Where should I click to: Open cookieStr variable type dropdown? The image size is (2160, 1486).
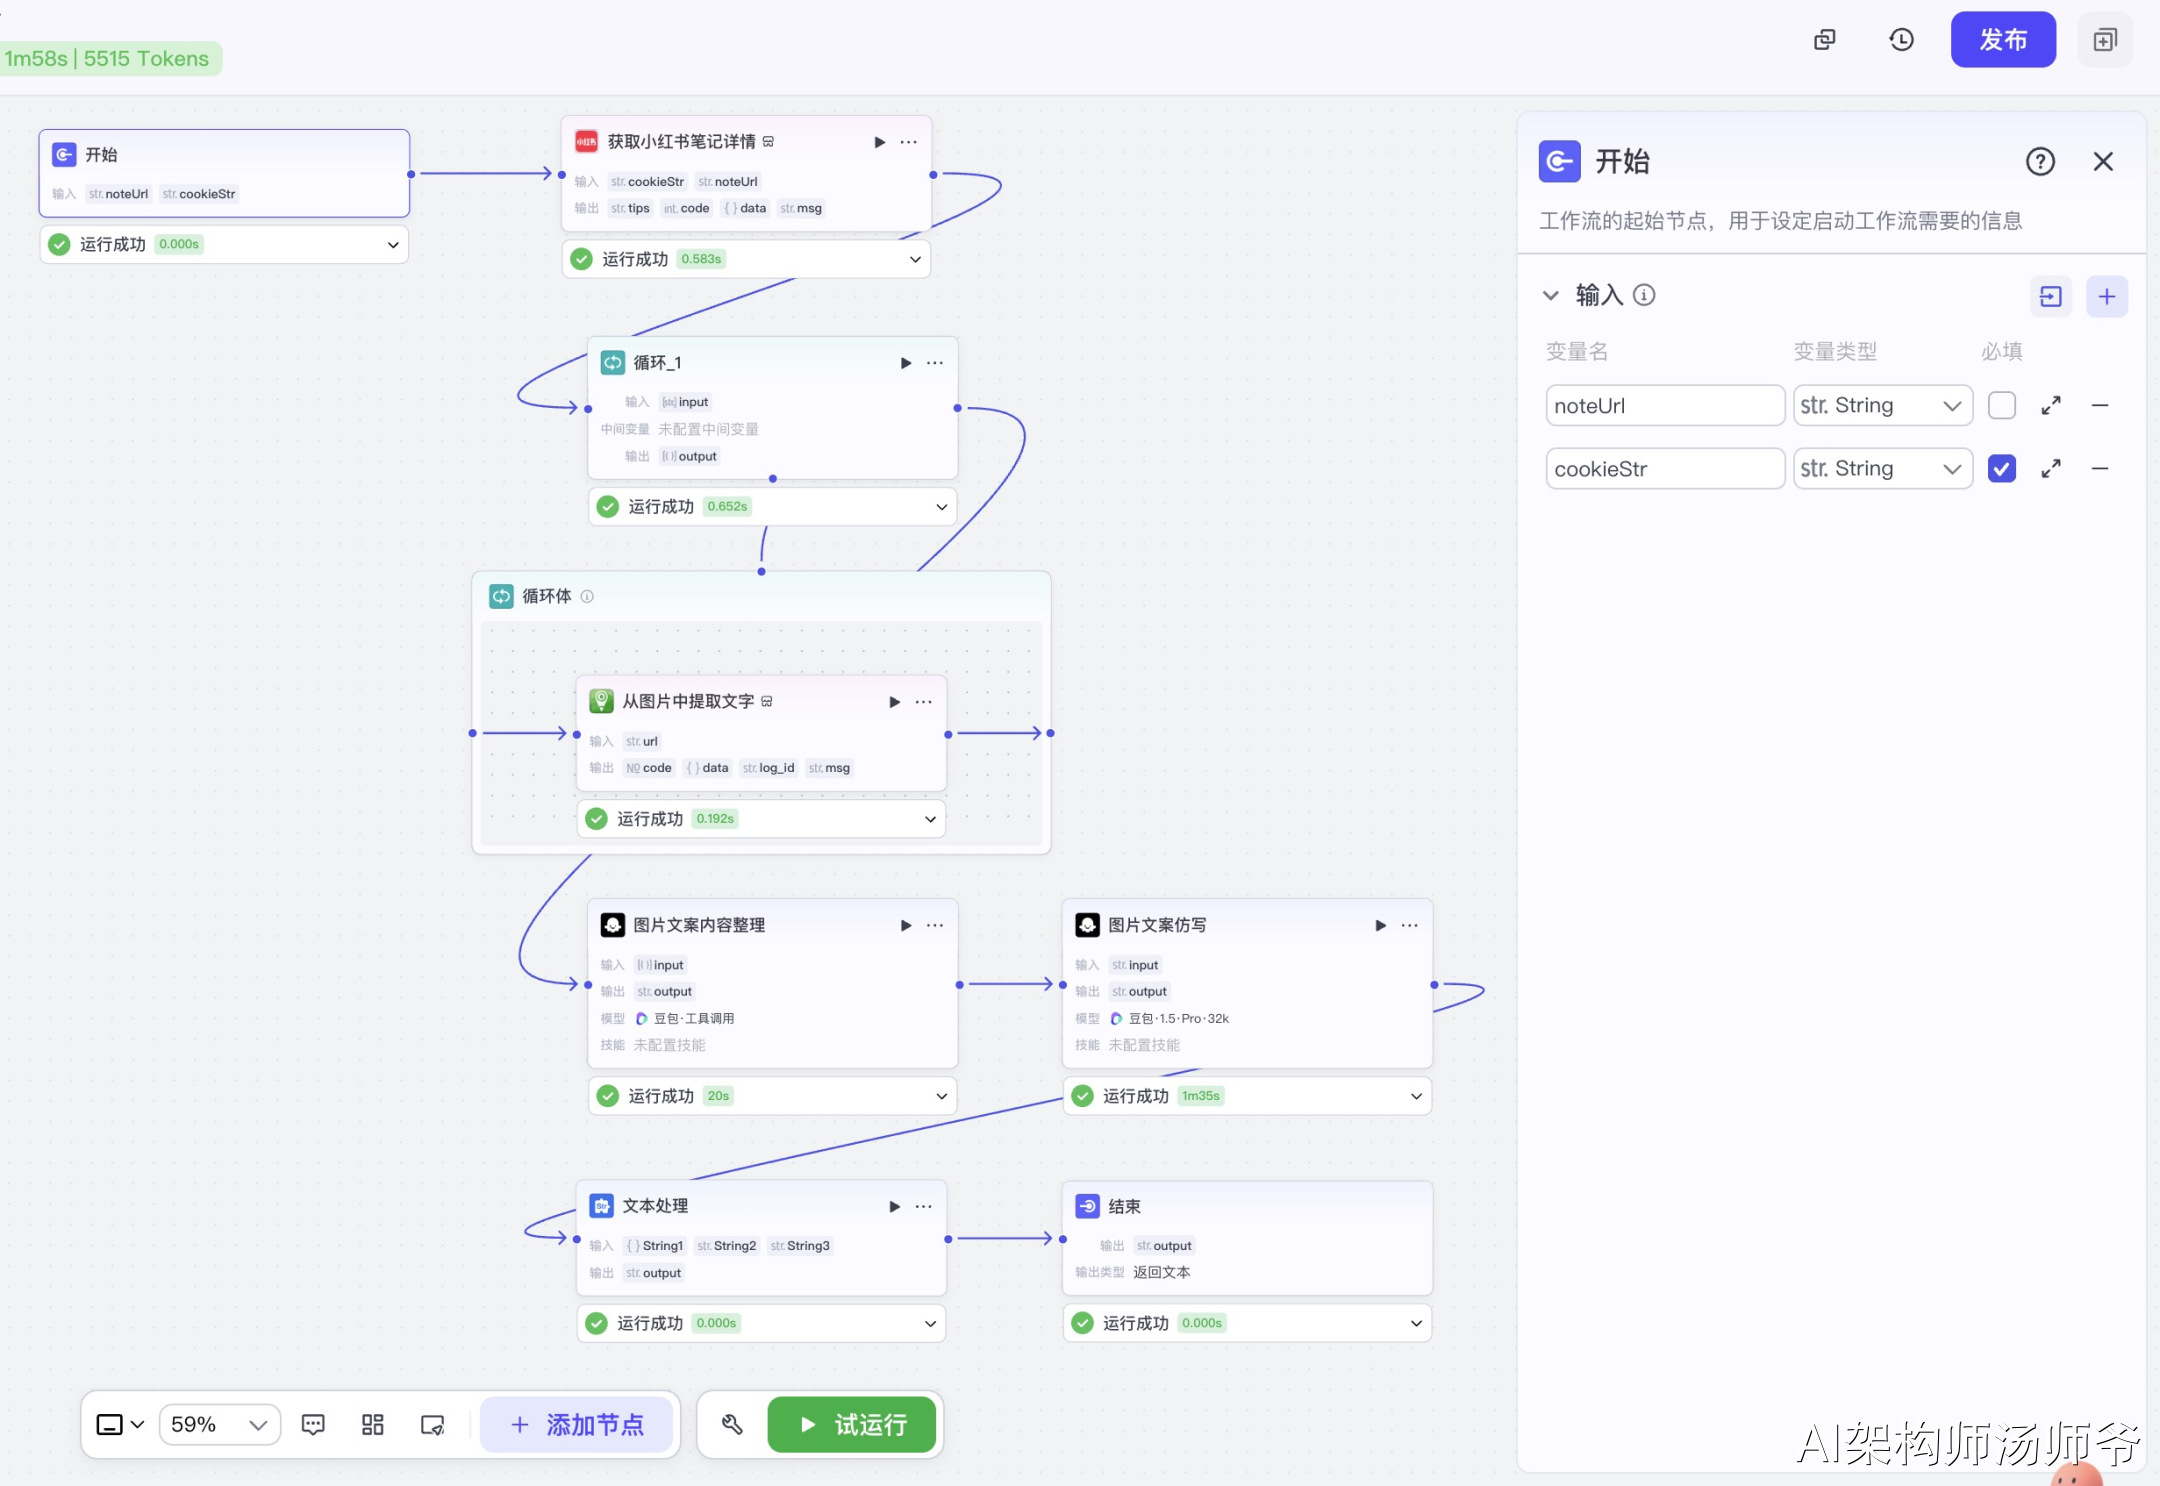pyautogui.click(x=1881, y=469)
